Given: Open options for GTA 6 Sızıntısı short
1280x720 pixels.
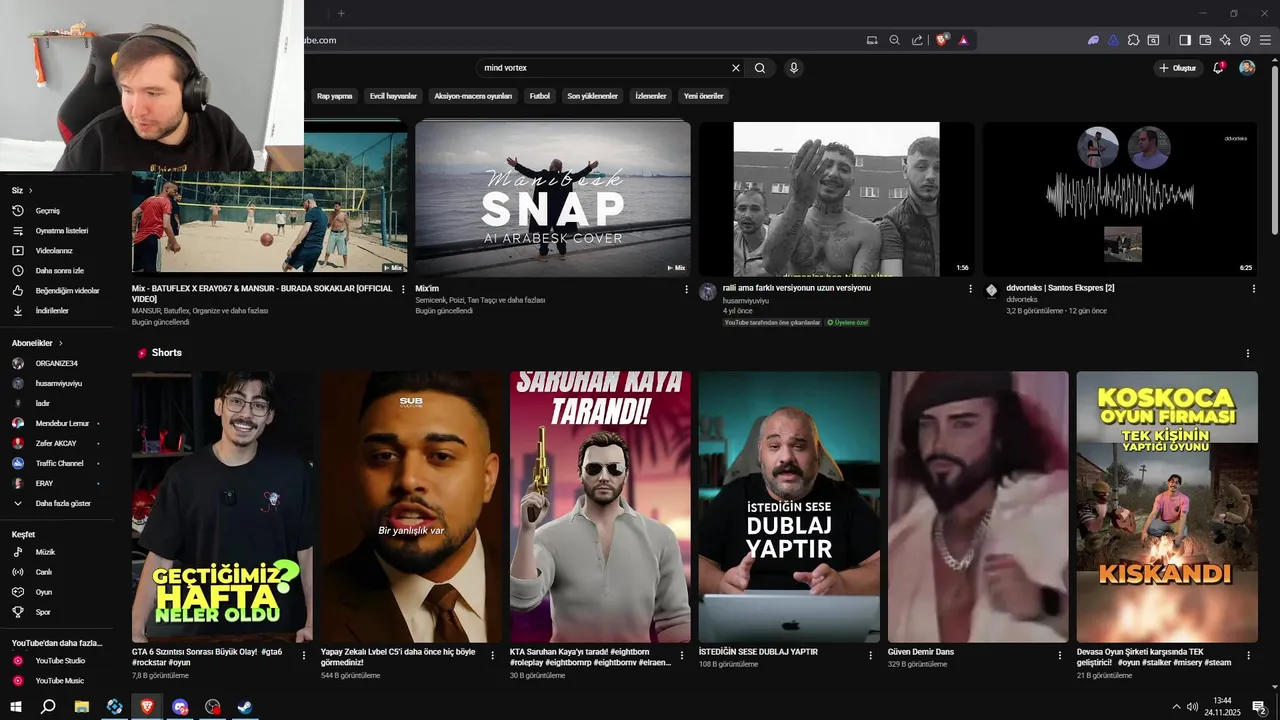Looking at the screenshot, I should (x=304, y=656).
